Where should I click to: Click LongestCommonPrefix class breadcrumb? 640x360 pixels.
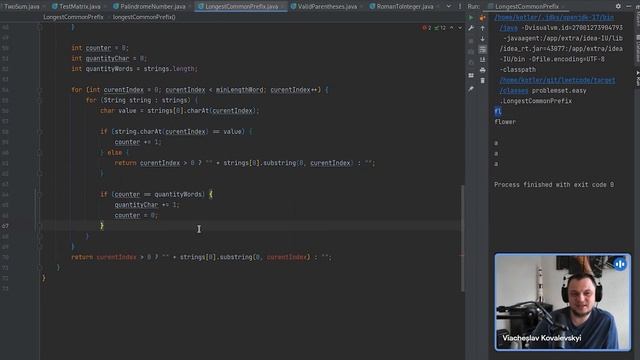(73, 17)
